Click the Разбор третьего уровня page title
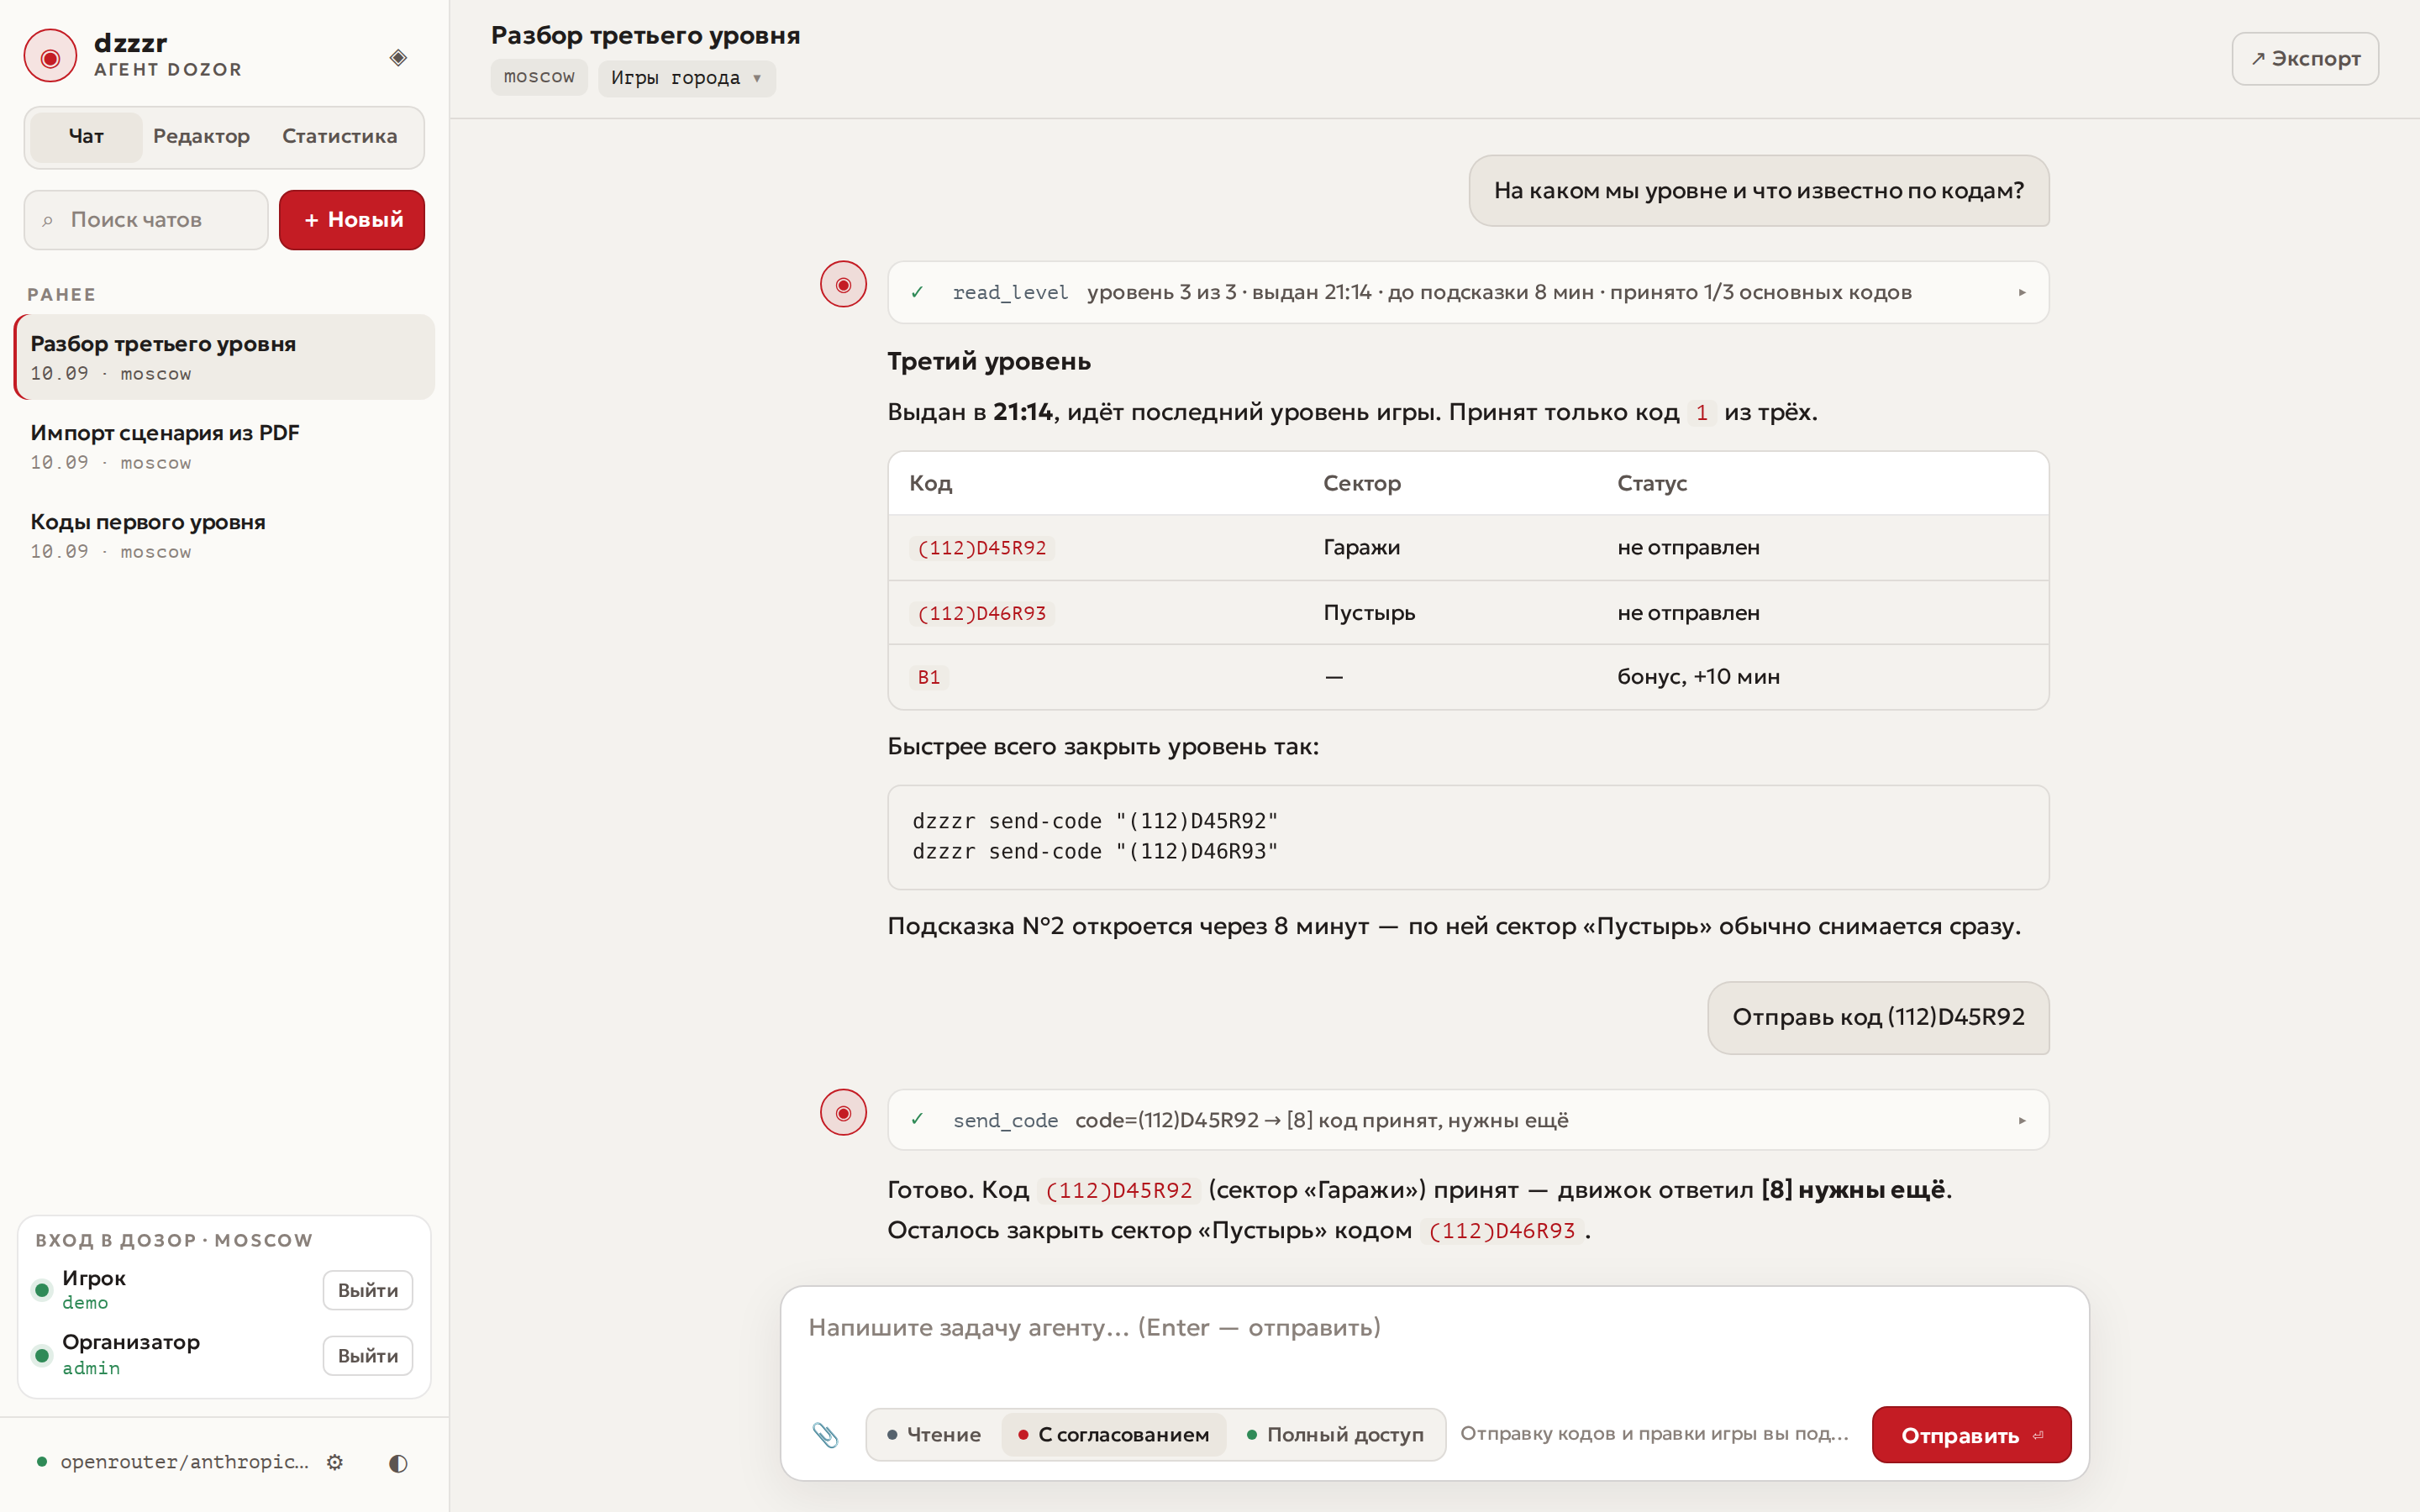 [645, 35]
